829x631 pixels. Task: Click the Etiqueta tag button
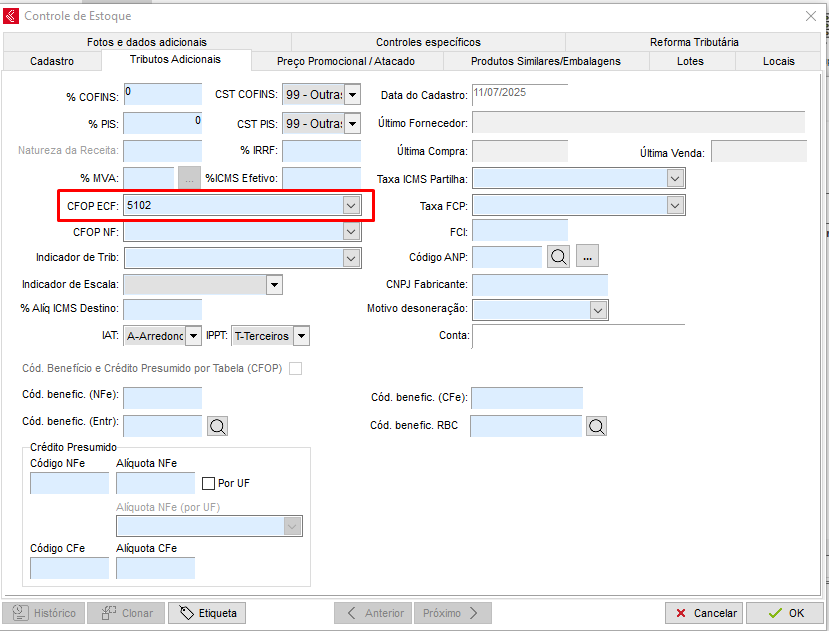pos(207,613)
